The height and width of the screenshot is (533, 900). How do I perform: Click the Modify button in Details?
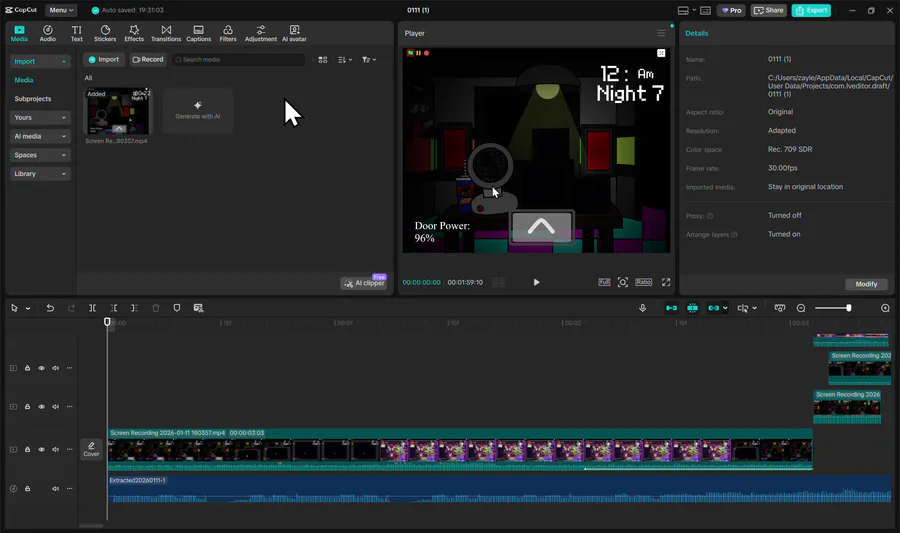click(x=866, y=284)
